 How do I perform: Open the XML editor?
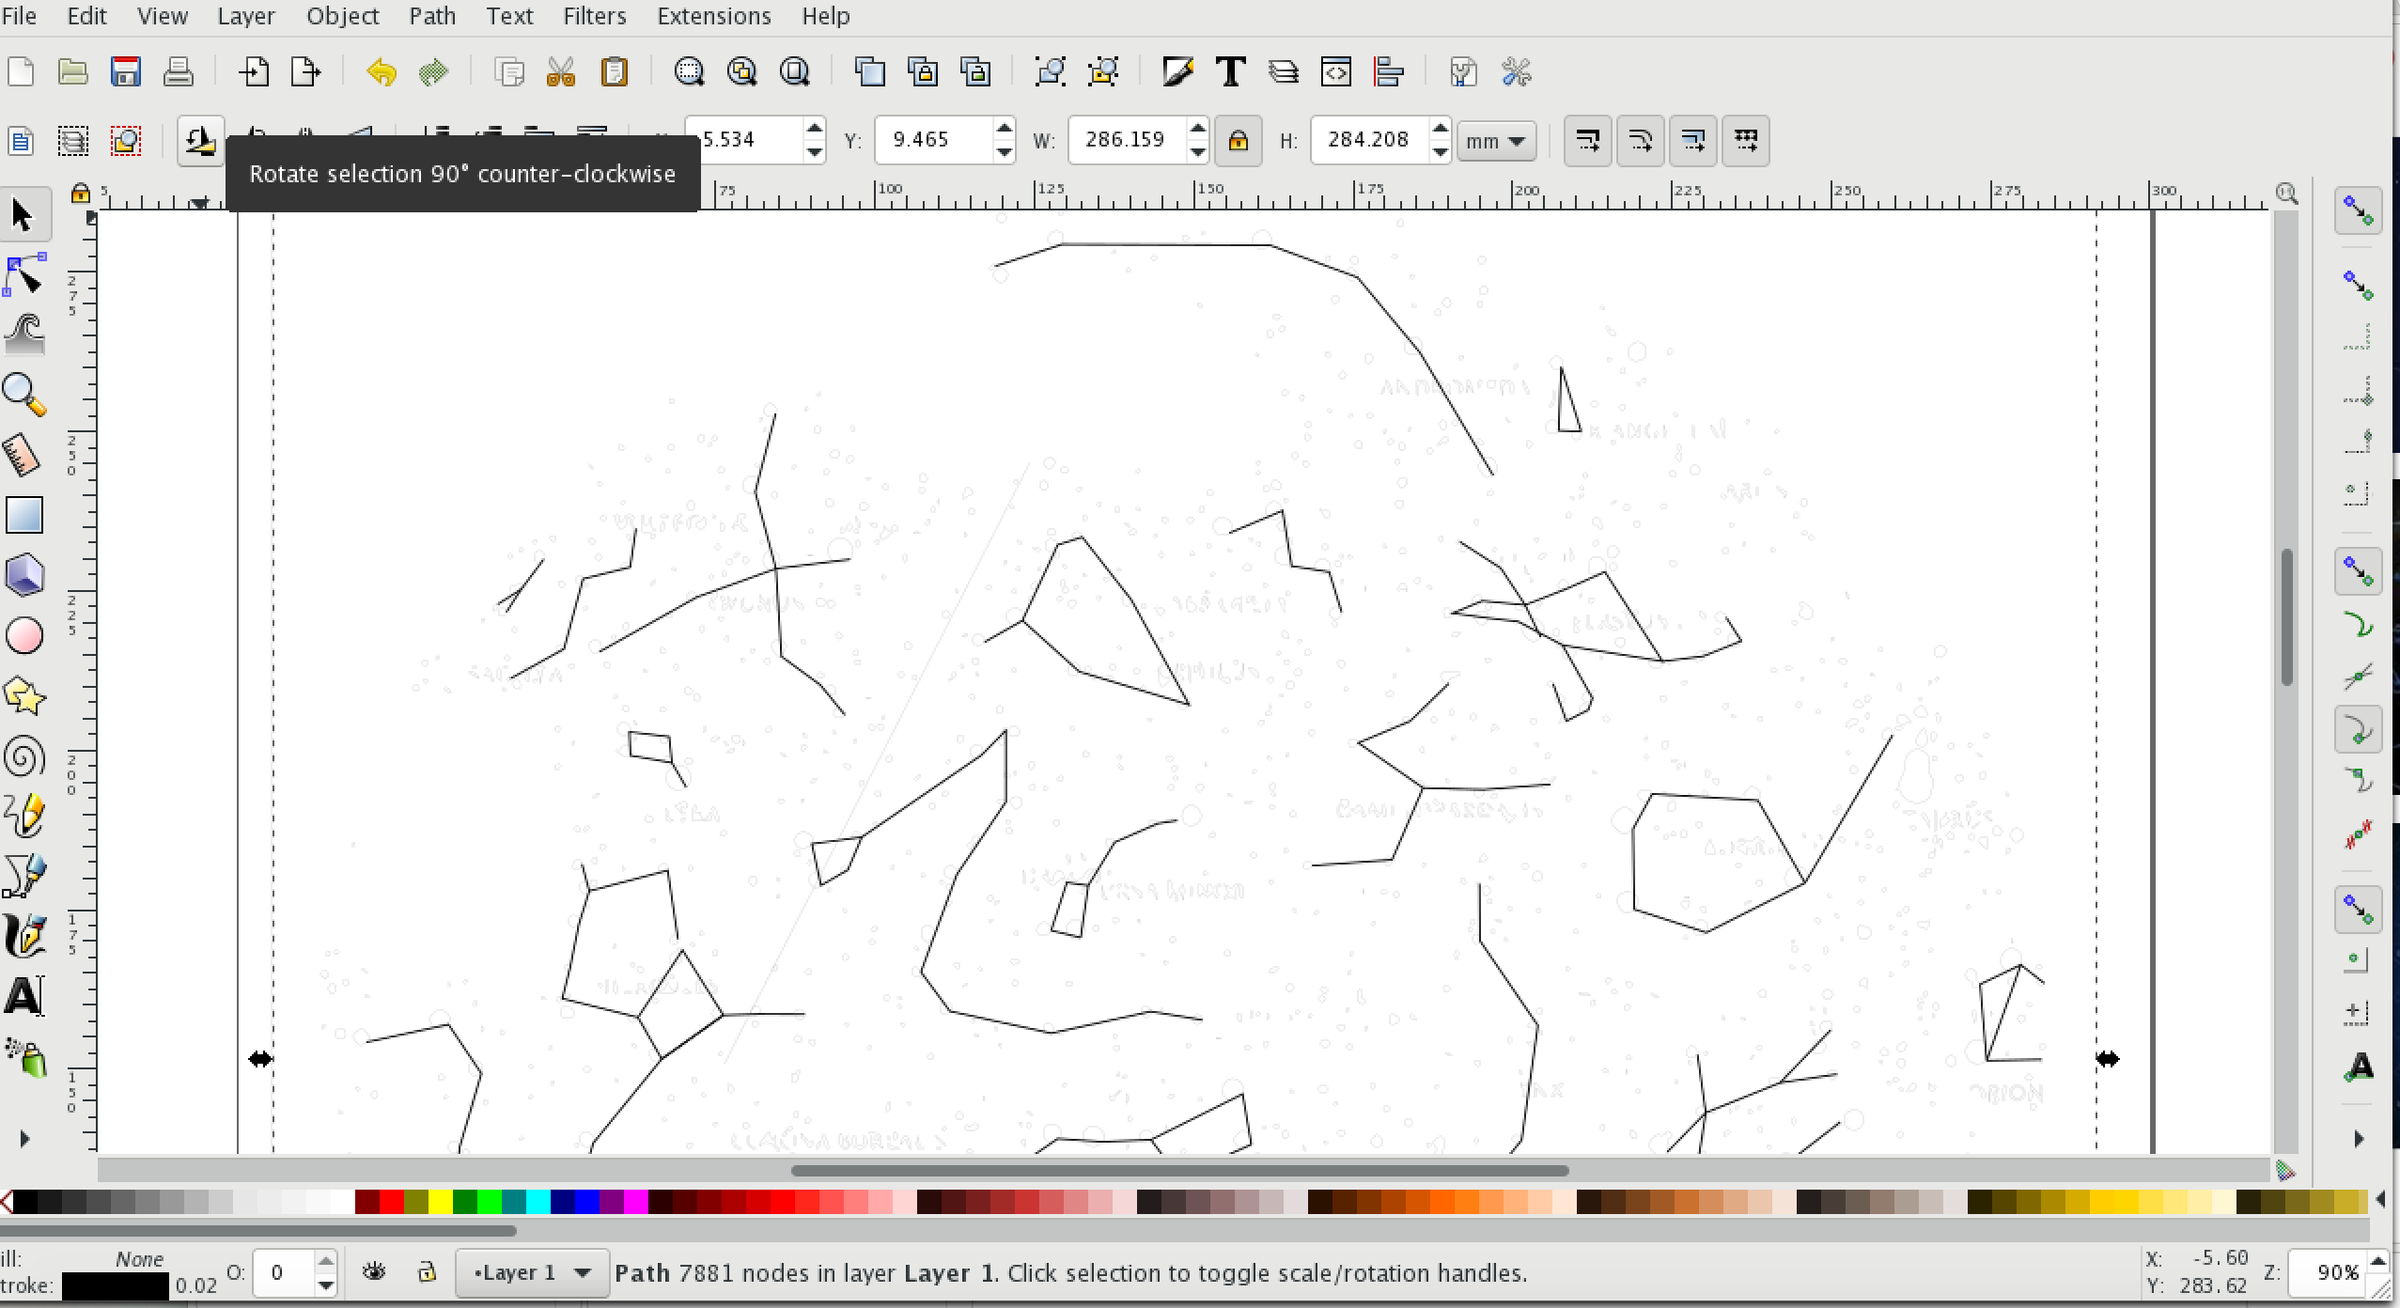[1336, 72]
